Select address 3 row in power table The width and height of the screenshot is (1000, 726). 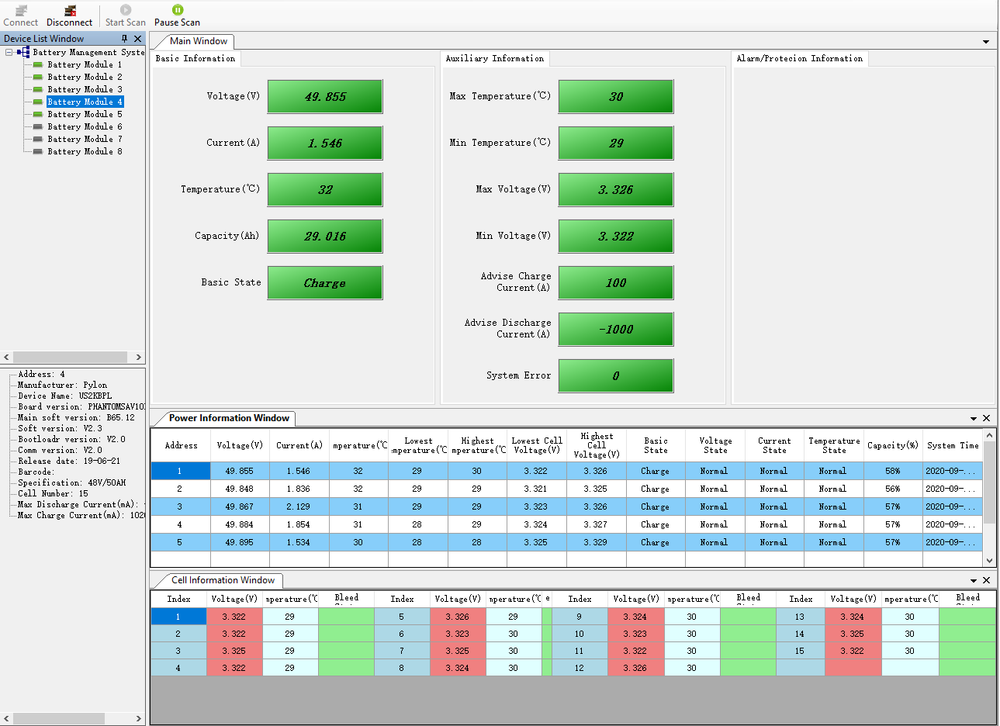(x=180, y=507)
